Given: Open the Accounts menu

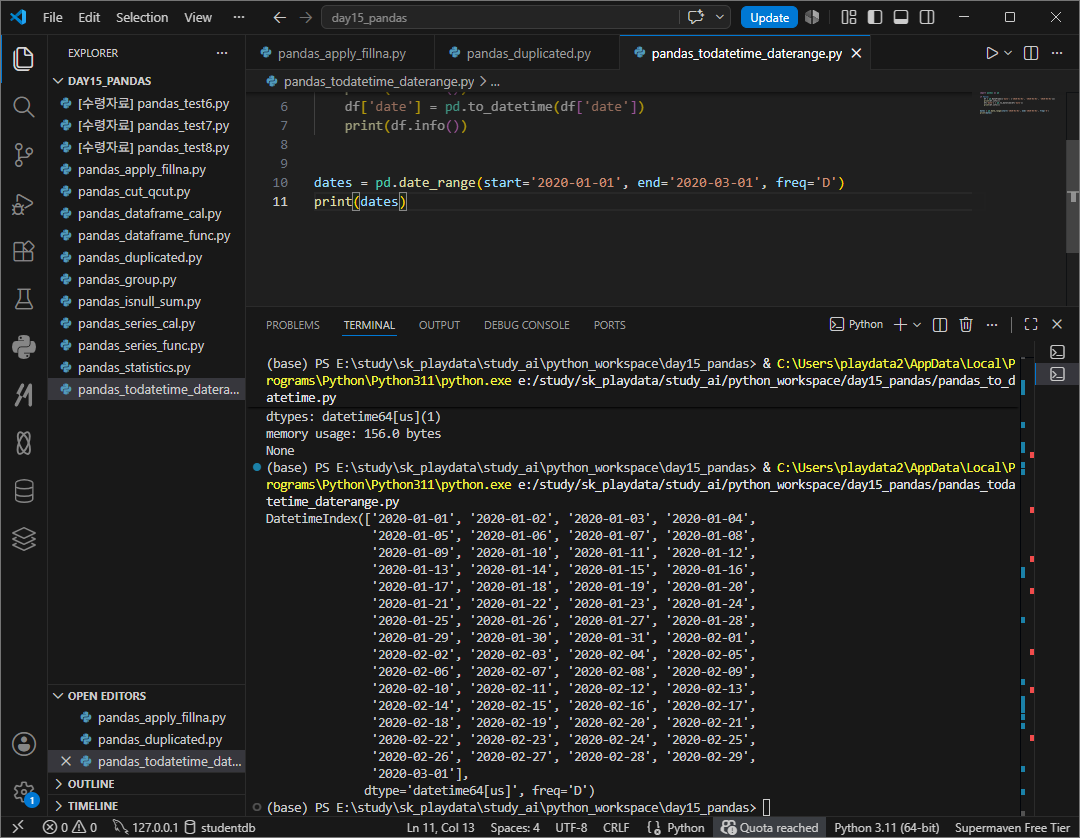Looking at the screenshot, I should (23, 744).
